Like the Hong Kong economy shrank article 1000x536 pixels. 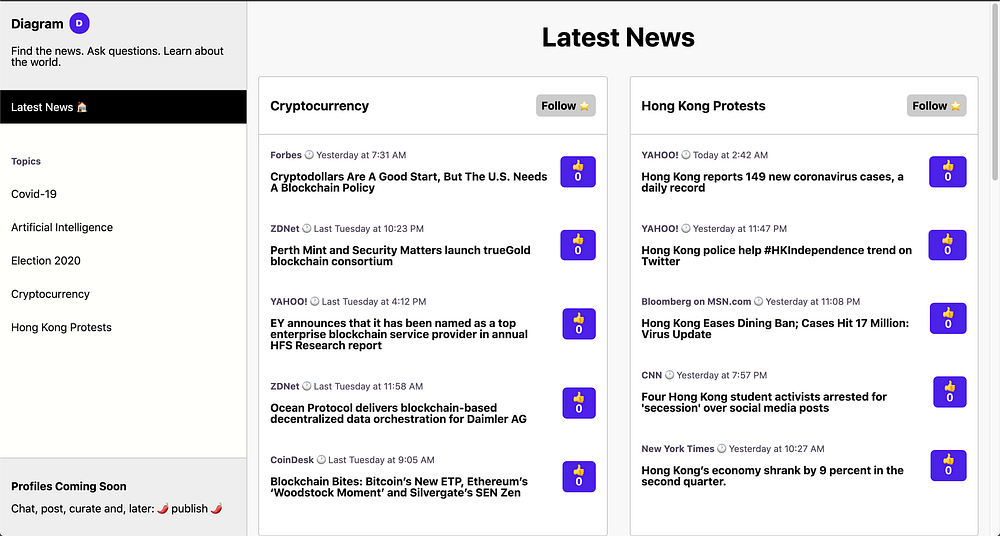click(948, 465)
